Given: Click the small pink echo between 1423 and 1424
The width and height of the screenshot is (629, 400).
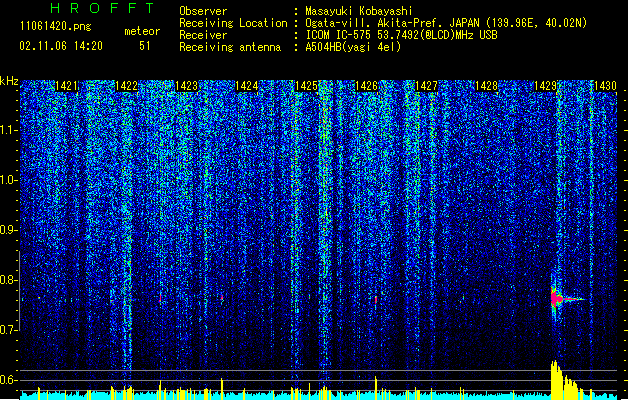Looking at the screenshot, I should pos(222,298).
